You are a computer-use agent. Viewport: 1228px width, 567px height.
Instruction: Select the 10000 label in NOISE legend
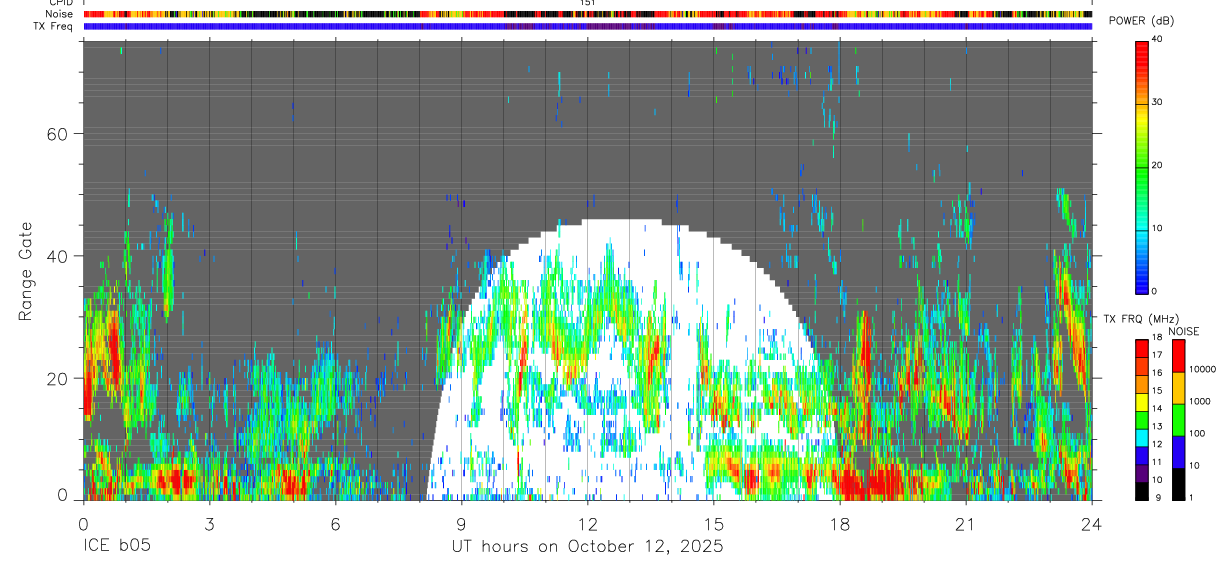pyautogui.click(x=1201, y=369)
